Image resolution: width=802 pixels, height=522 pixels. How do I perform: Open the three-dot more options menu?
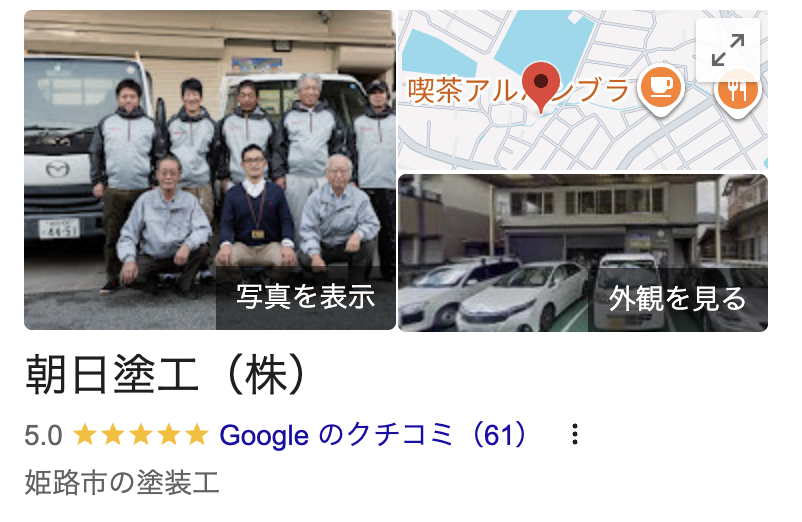point(575,435)
